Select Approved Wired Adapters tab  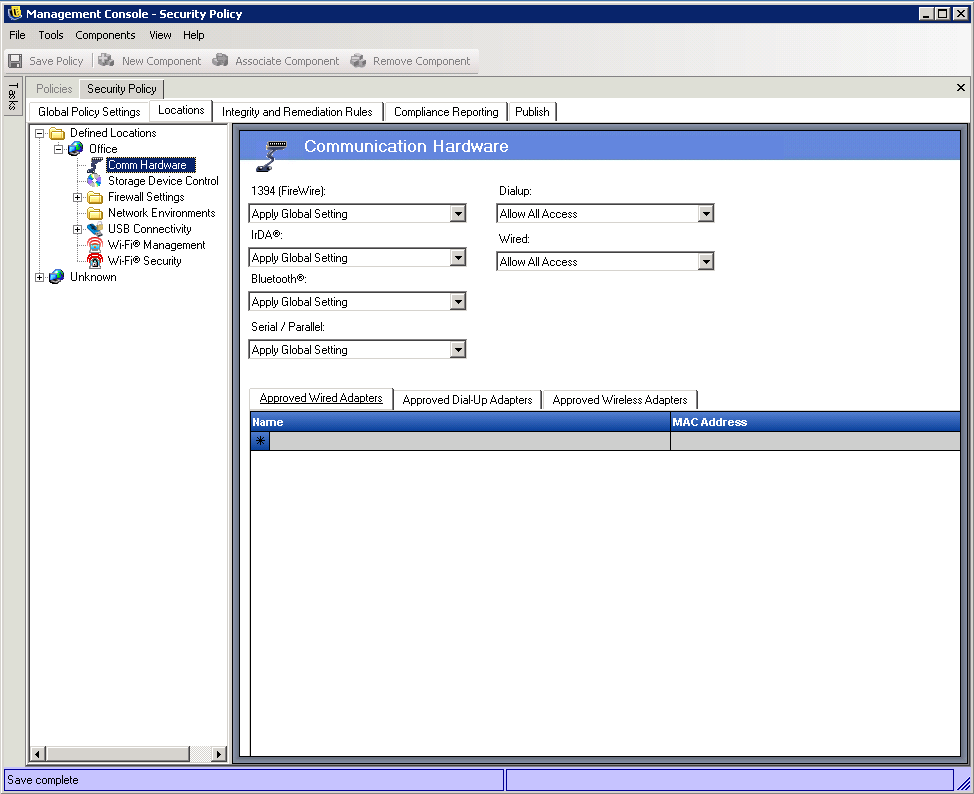(321, 398)
